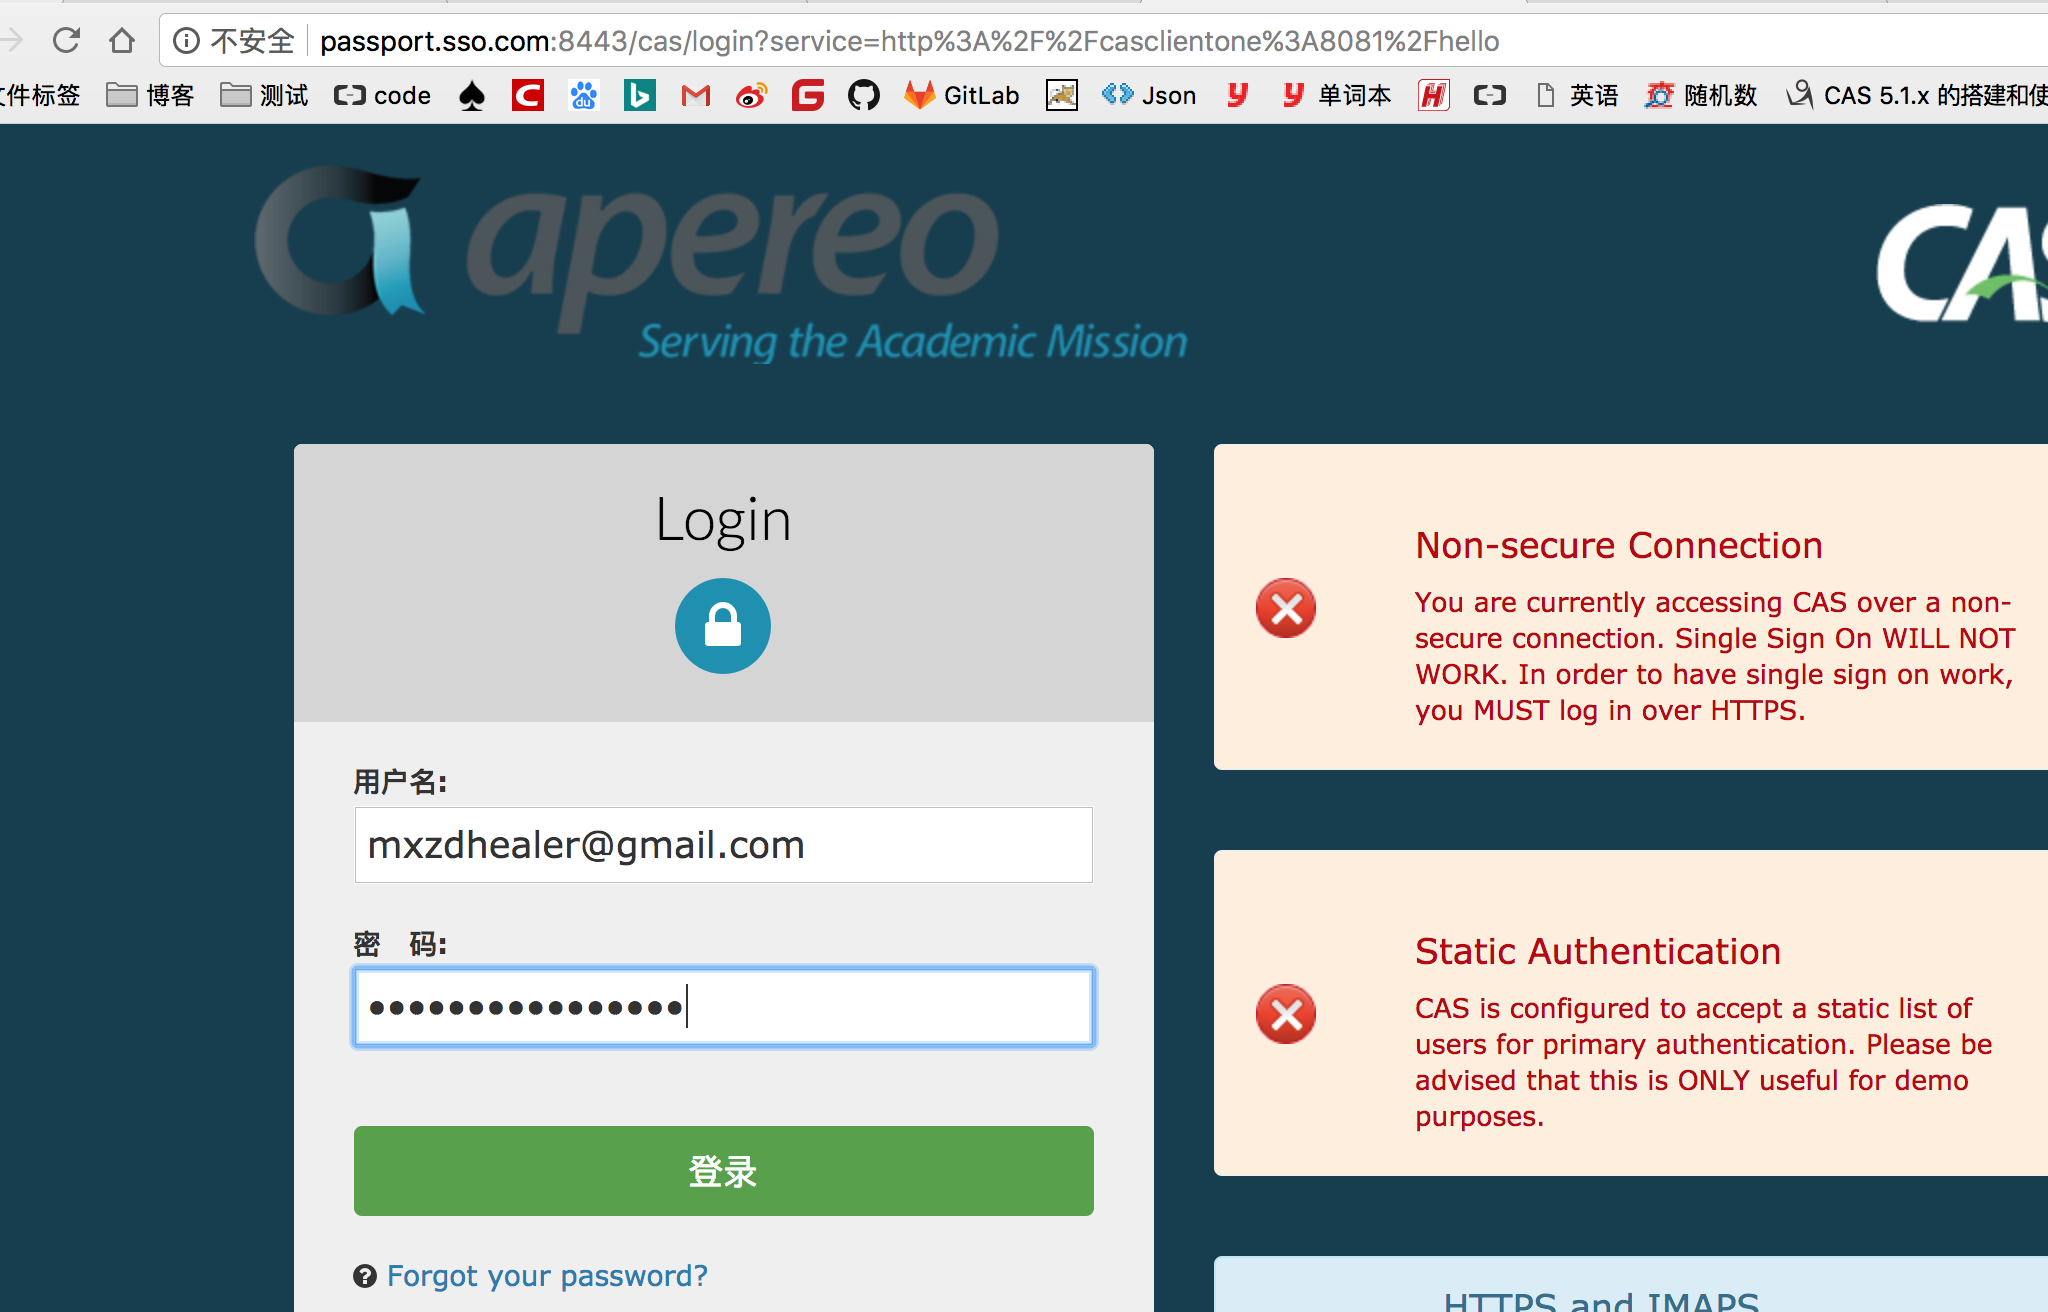Open the Gmail bookmark icon

(695, 95)
